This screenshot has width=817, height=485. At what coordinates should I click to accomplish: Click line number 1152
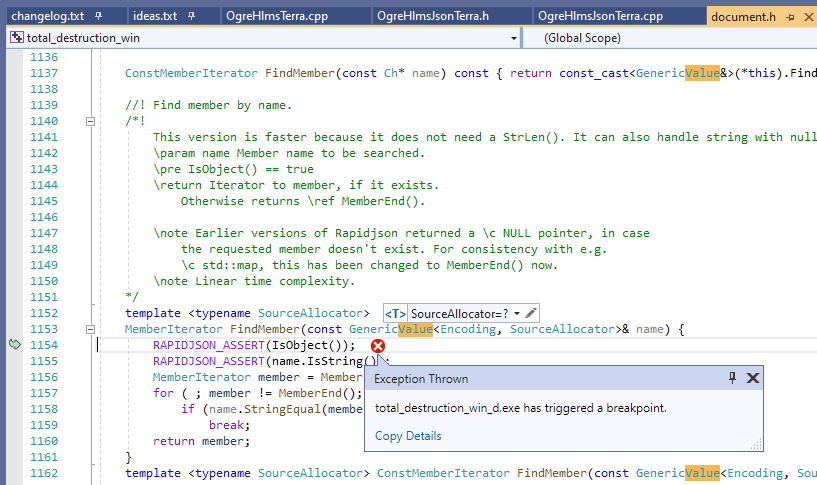pos(44,313)
